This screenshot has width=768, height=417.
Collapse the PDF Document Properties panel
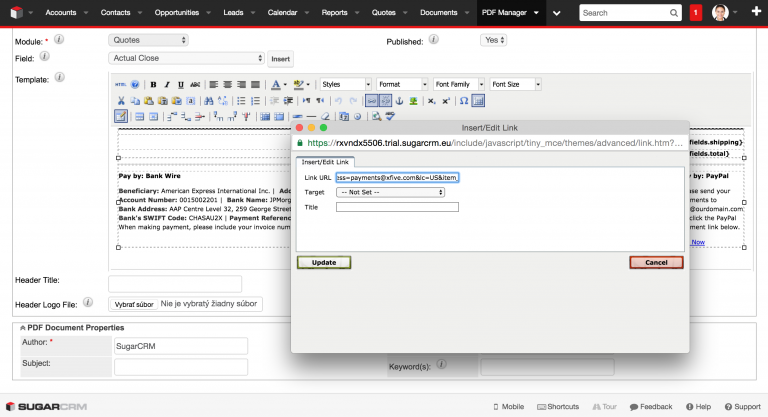coord(22,328)
